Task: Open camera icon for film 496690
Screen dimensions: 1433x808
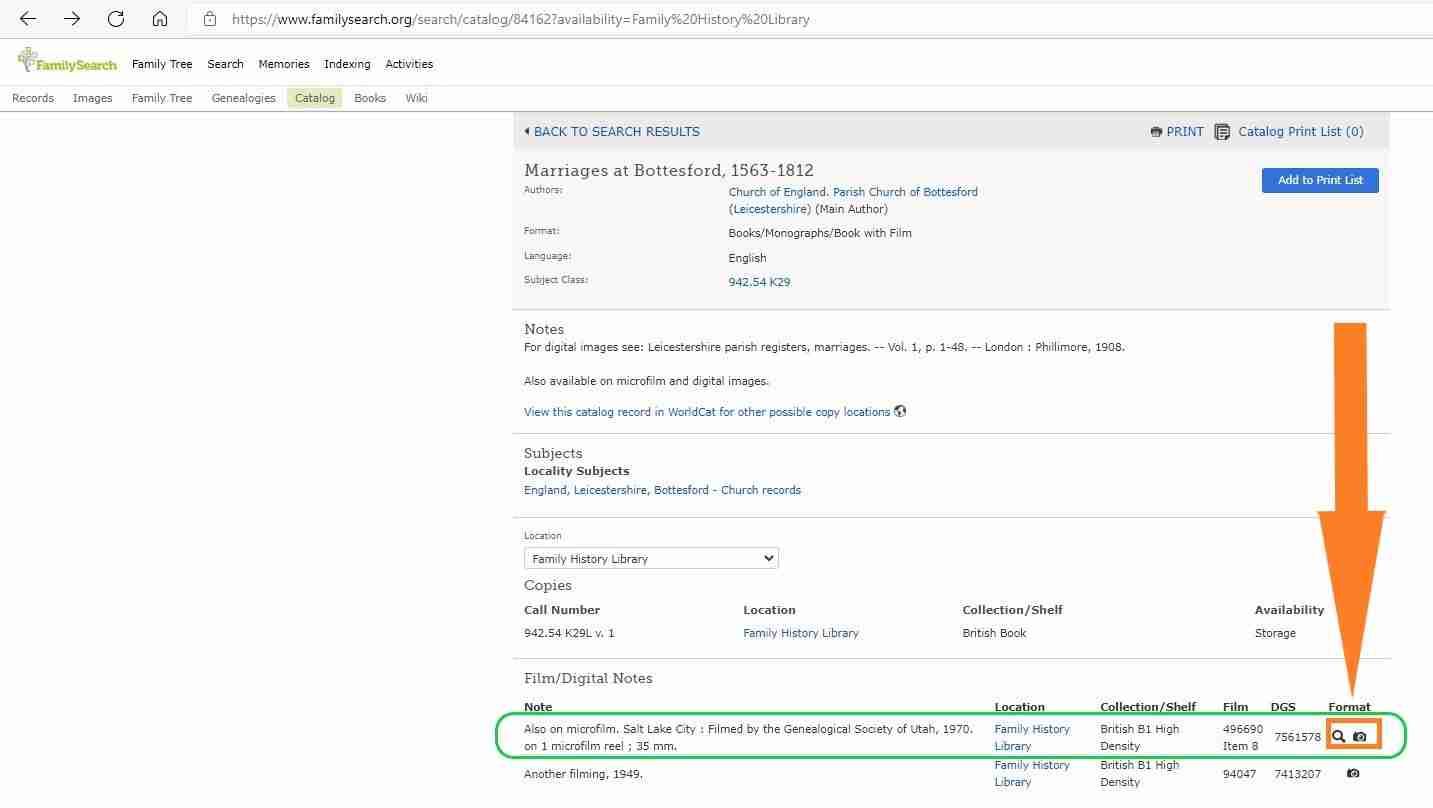Action: (1360, 736)
